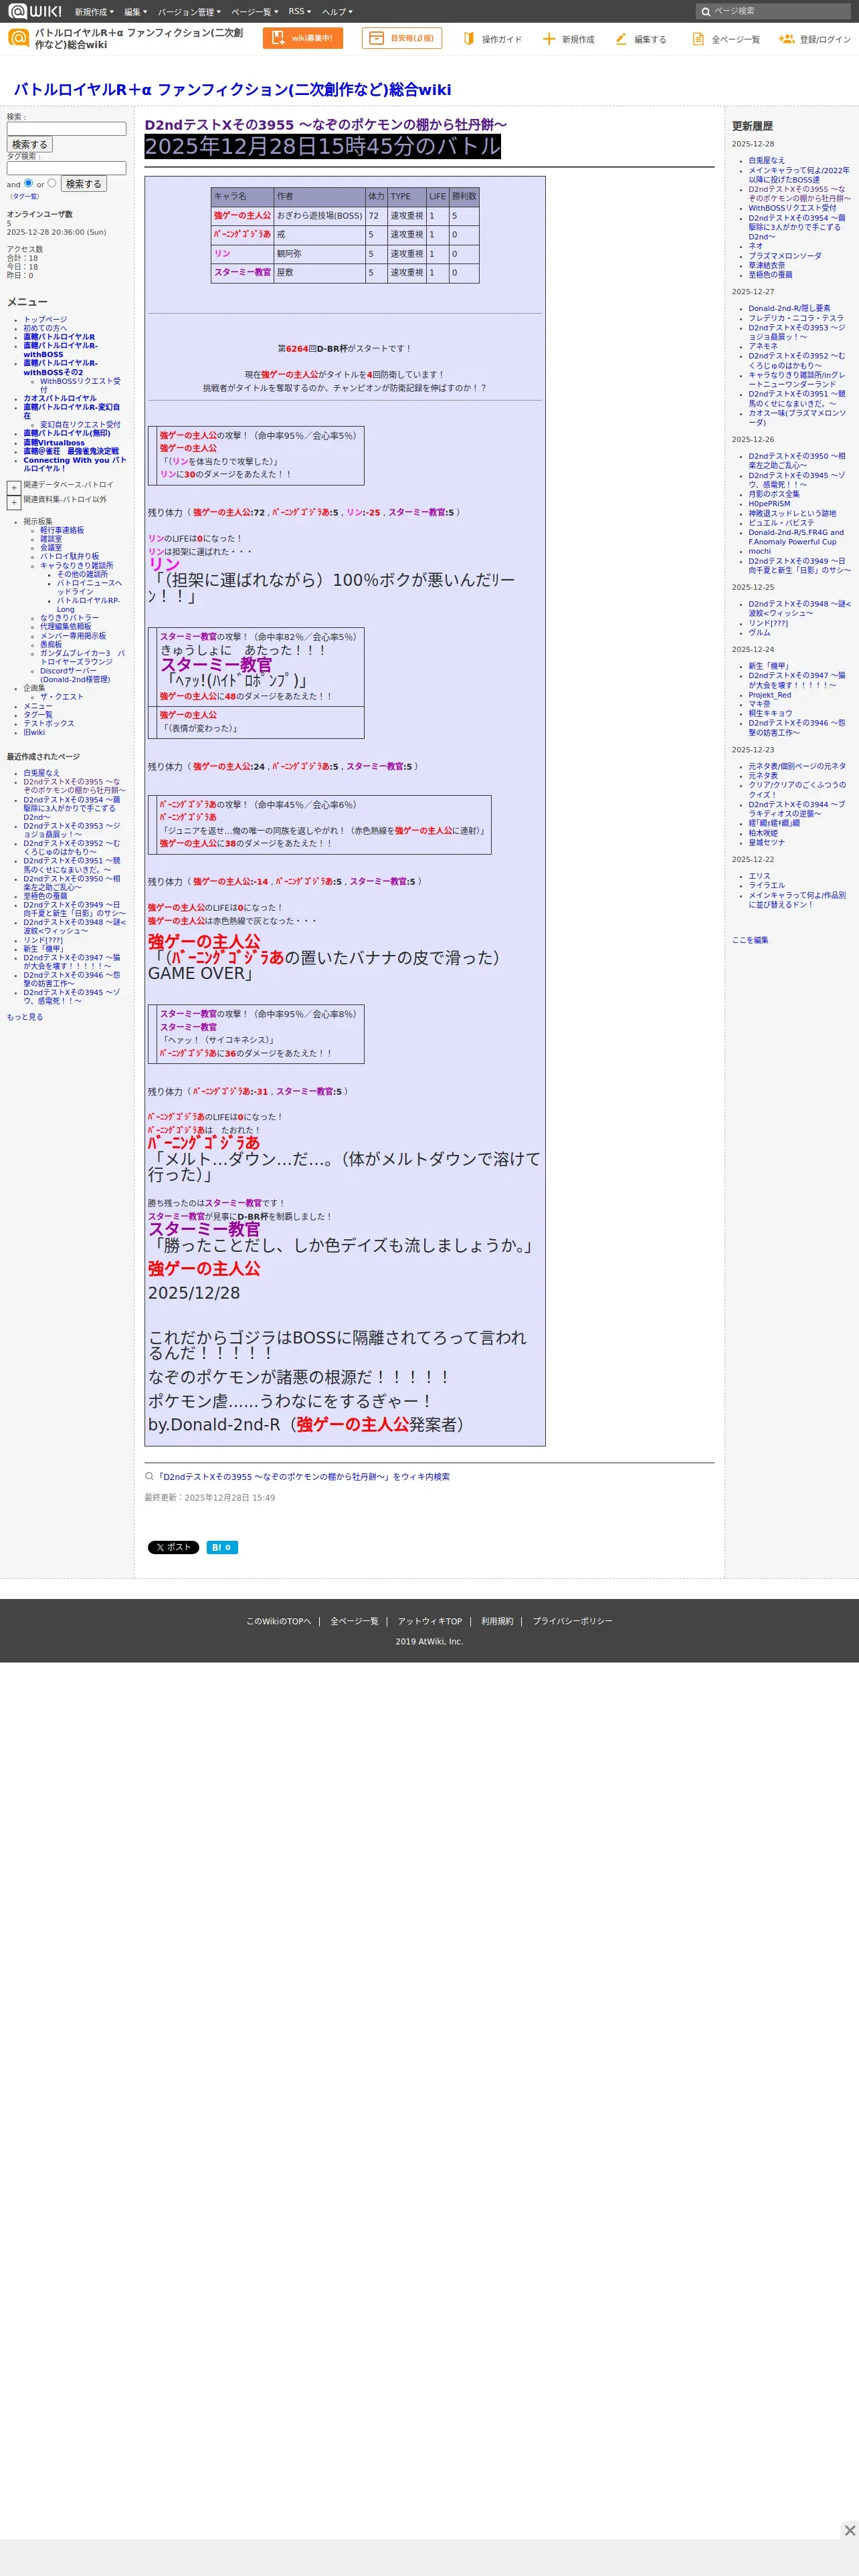Open WithBOSSリクエスト受付 in 更新履歴

click(792, 208)
